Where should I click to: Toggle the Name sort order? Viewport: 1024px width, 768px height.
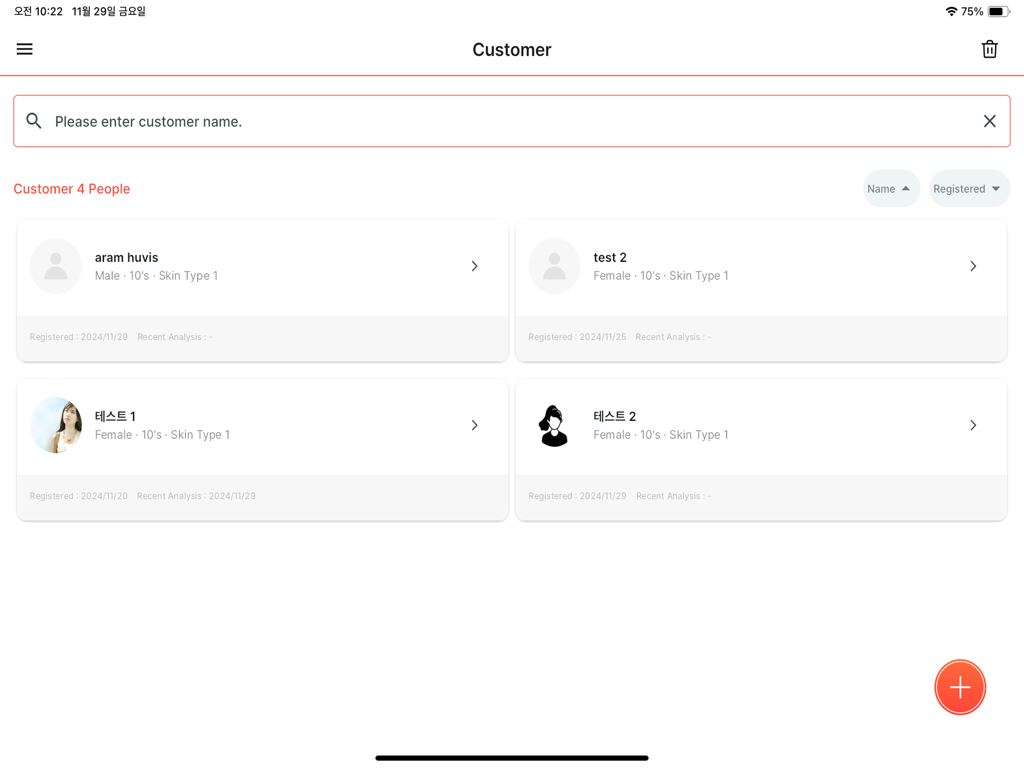coord(891,188)
